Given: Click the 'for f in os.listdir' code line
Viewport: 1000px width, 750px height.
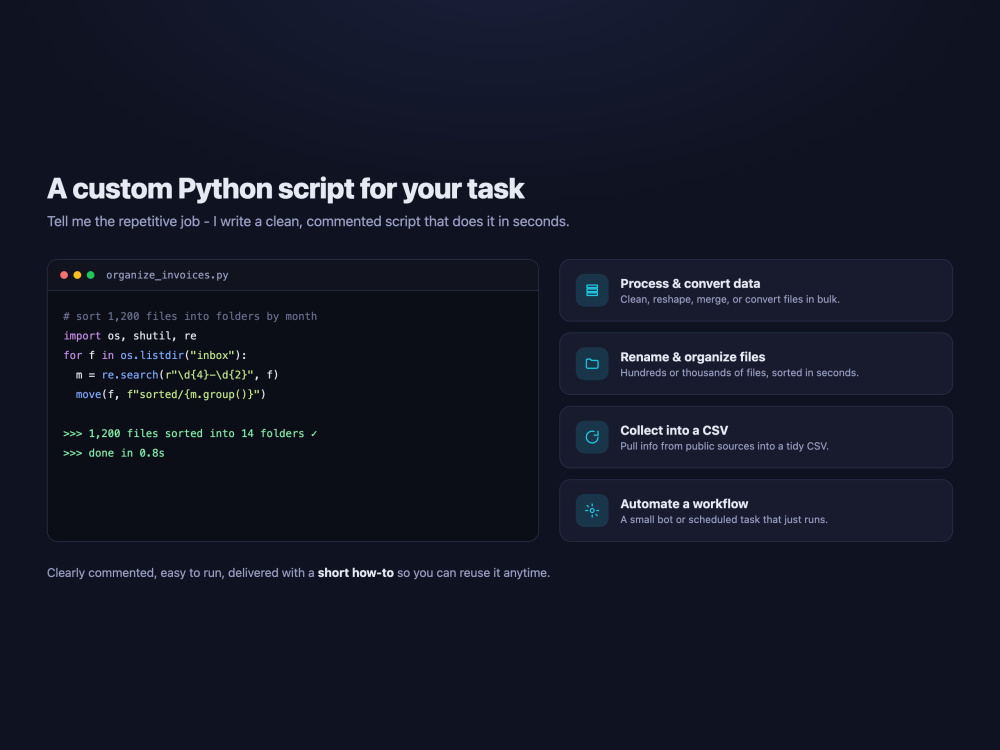Looking at the screenshot, I should click(155, 355).
